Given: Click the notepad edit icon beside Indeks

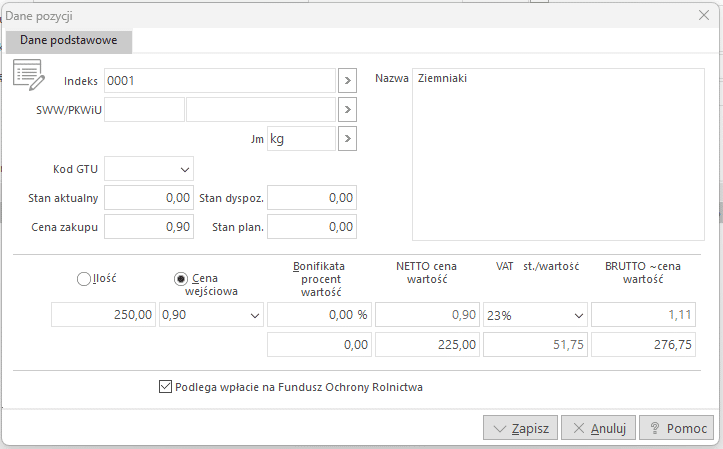Looking at the screenshot, I should point(27,75).
